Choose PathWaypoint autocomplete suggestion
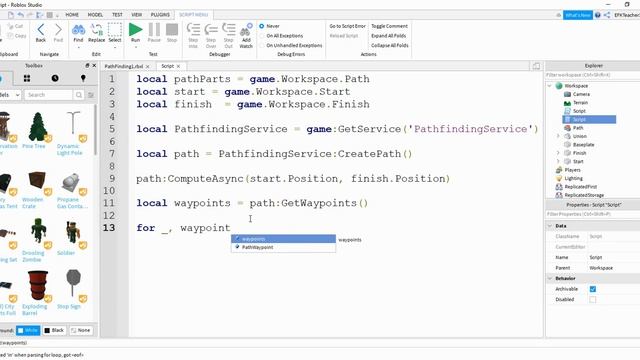640x360 pixels. (x=283, y=247)
